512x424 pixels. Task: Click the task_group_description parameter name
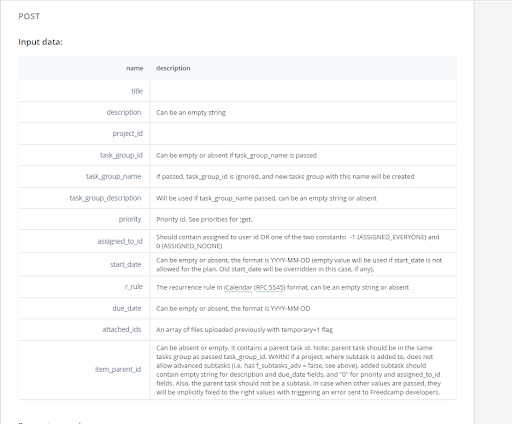point(105,198)
